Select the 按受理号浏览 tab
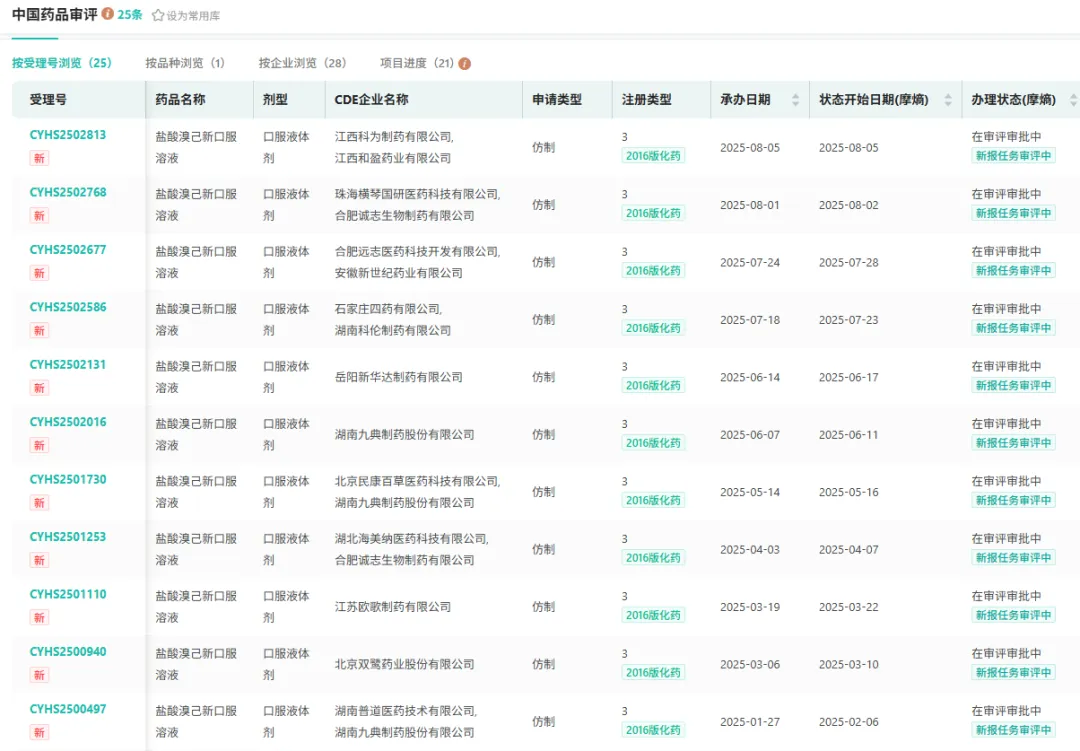The height and width of the screenshot is (751, 1080). pos(62,63)
